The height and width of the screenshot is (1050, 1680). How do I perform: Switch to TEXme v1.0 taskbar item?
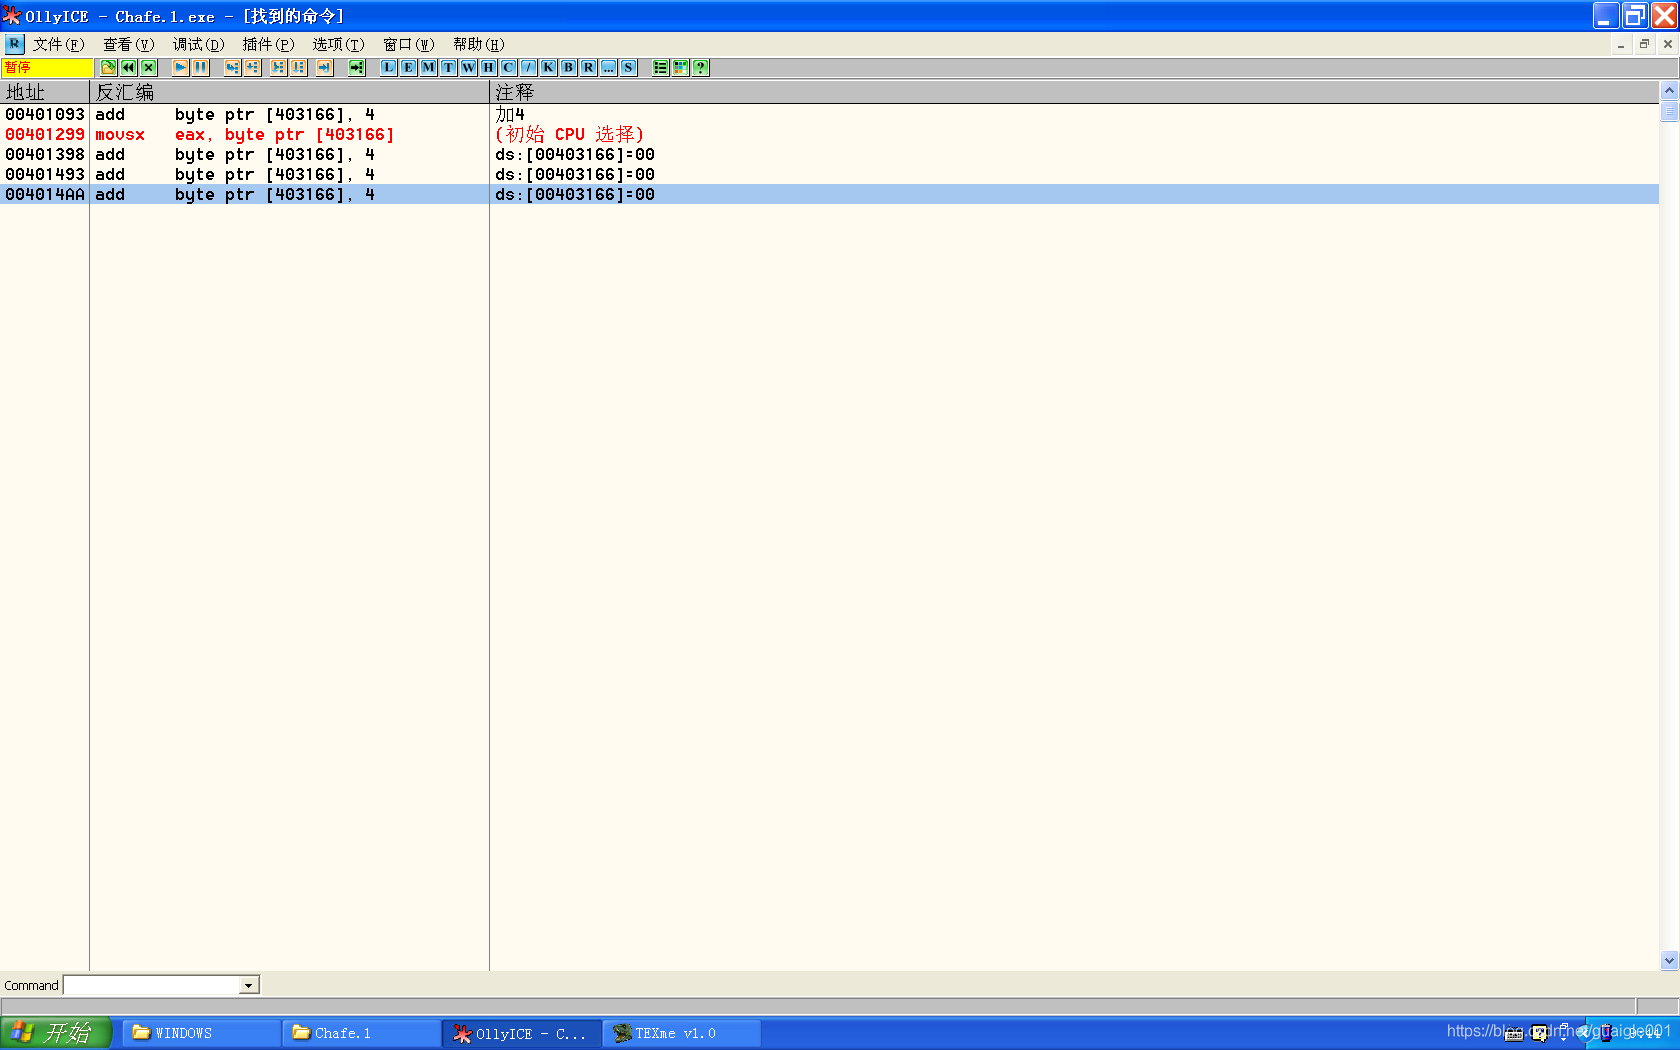[x=682, y=1033]
